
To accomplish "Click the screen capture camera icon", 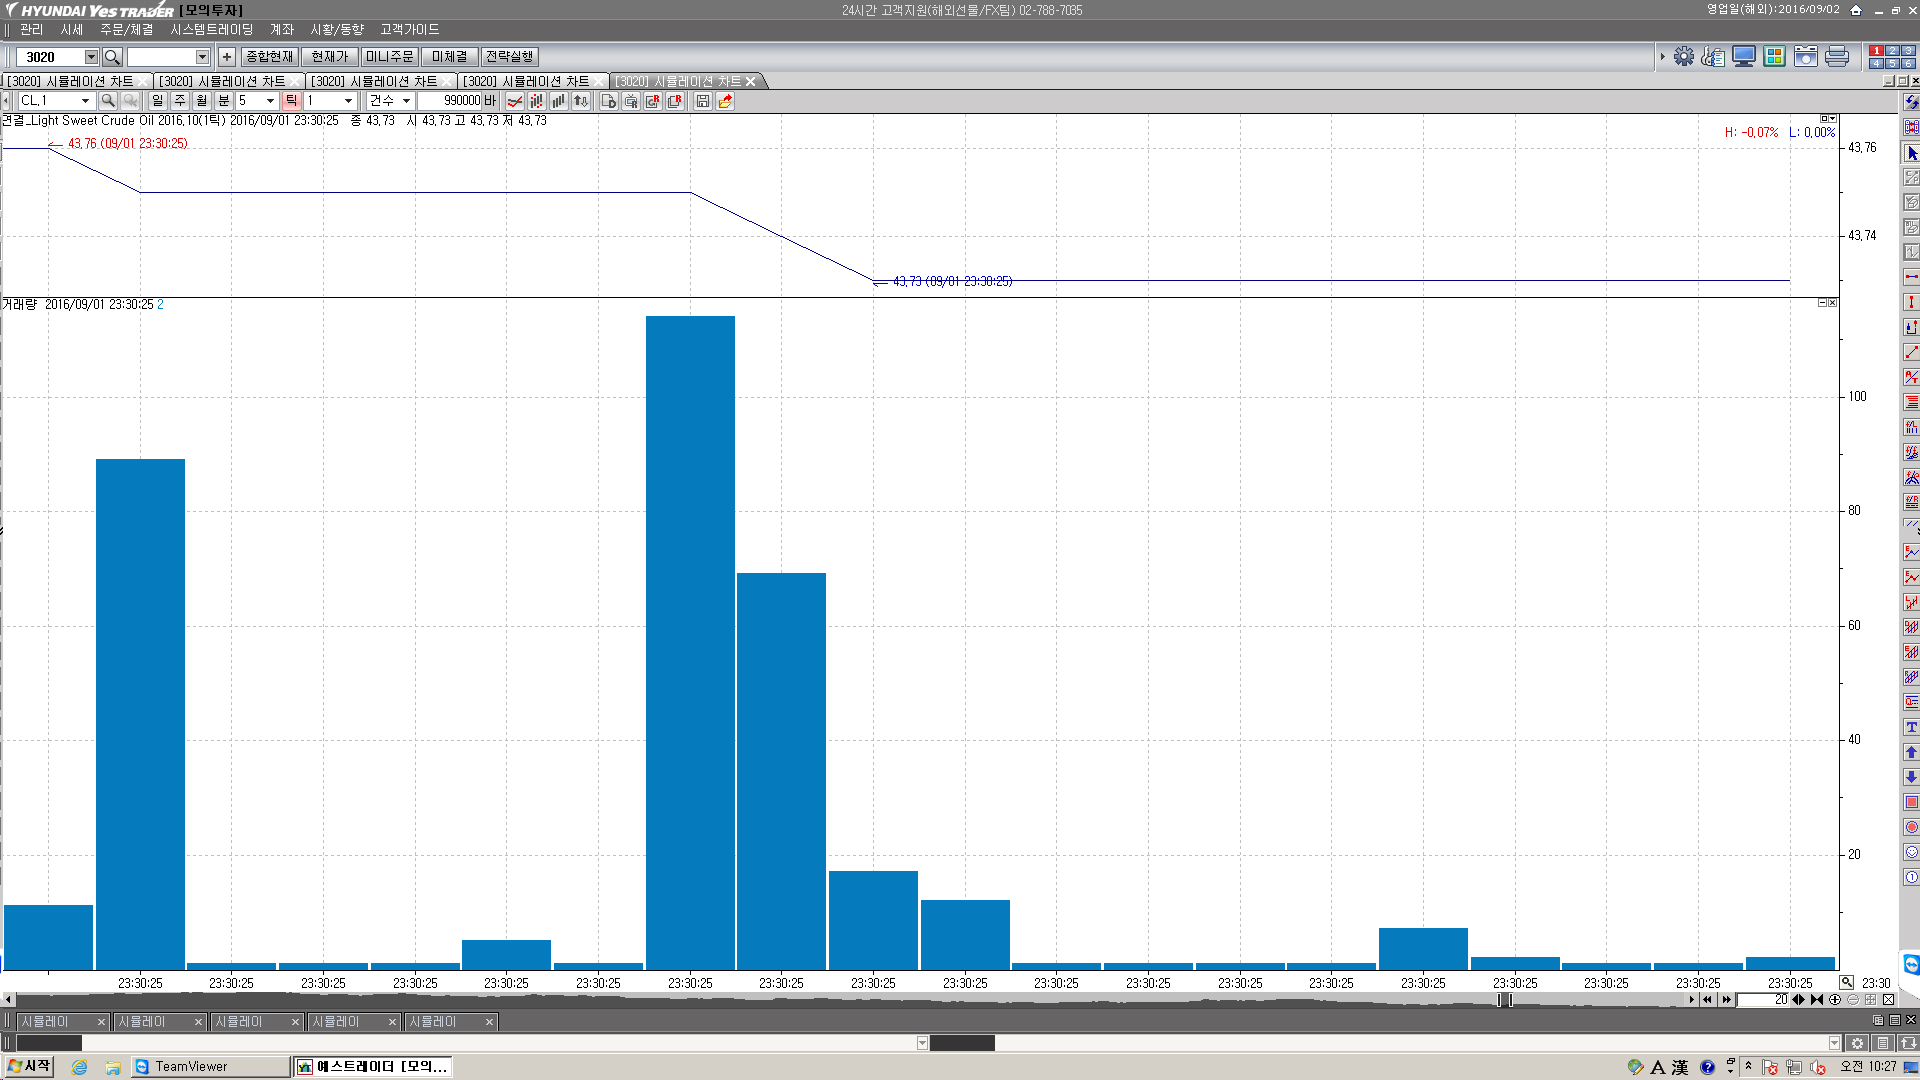I will pos(1805,57).
